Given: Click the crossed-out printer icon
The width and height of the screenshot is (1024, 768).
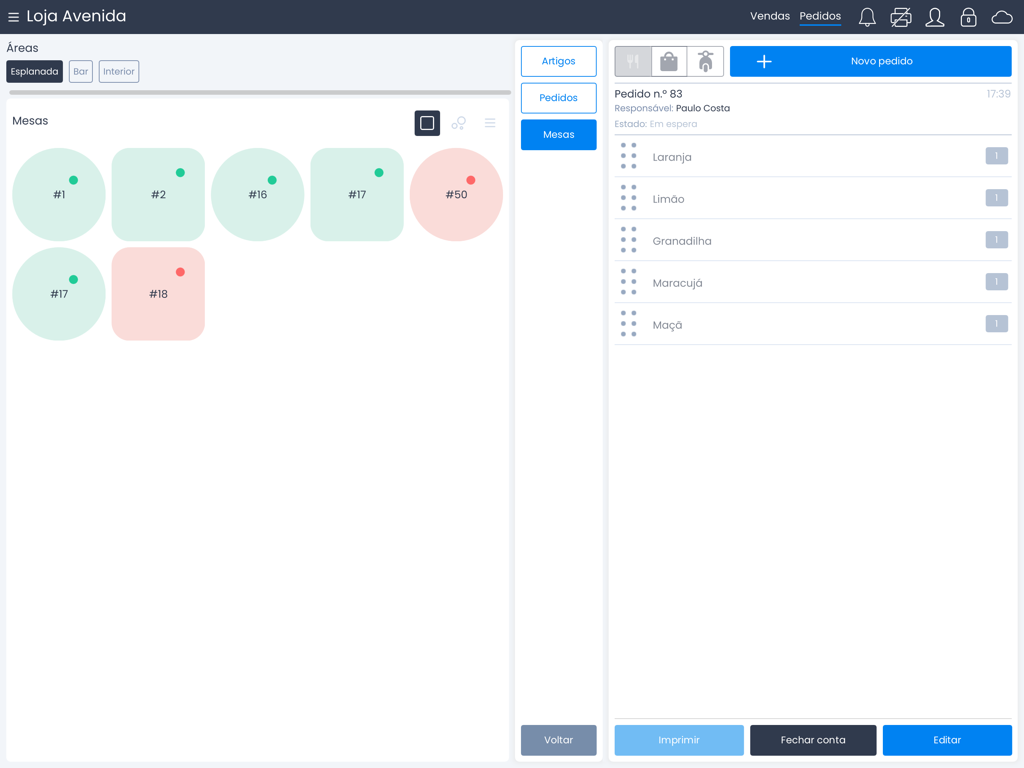Looking at the screenshot, I should [901, 17].
